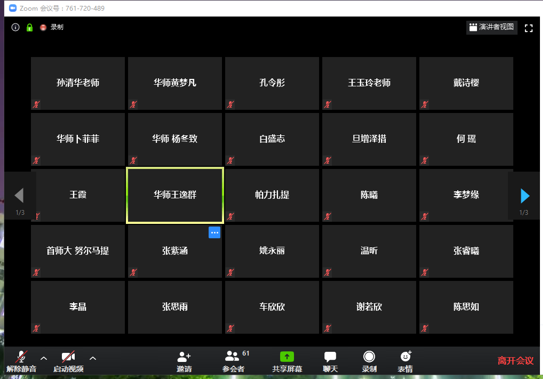Click muted mic icon on 温昕 tile
The height and width of the screenshot is (379, 543).
tap(328, 272)
